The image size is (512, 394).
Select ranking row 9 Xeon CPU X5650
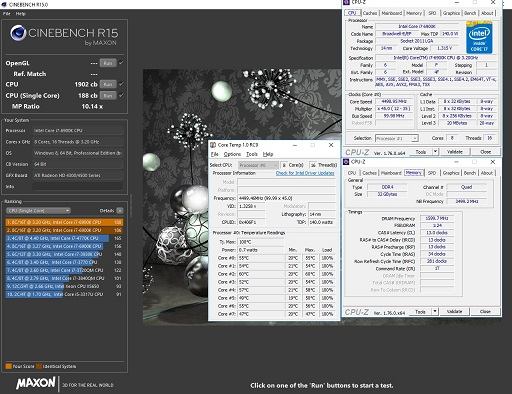pos(64,286)
